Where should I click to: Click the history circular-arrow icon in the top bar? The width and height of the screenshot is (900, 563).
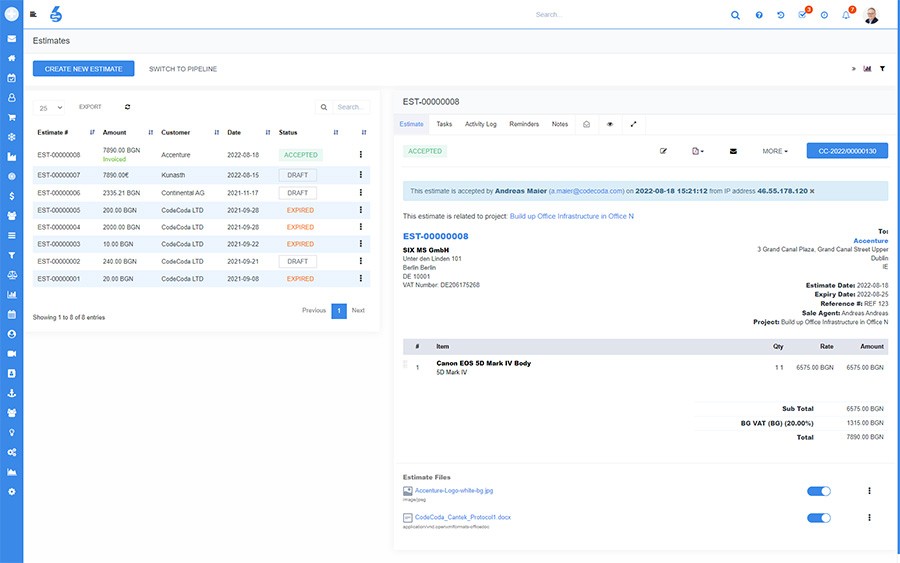point(781,15)
